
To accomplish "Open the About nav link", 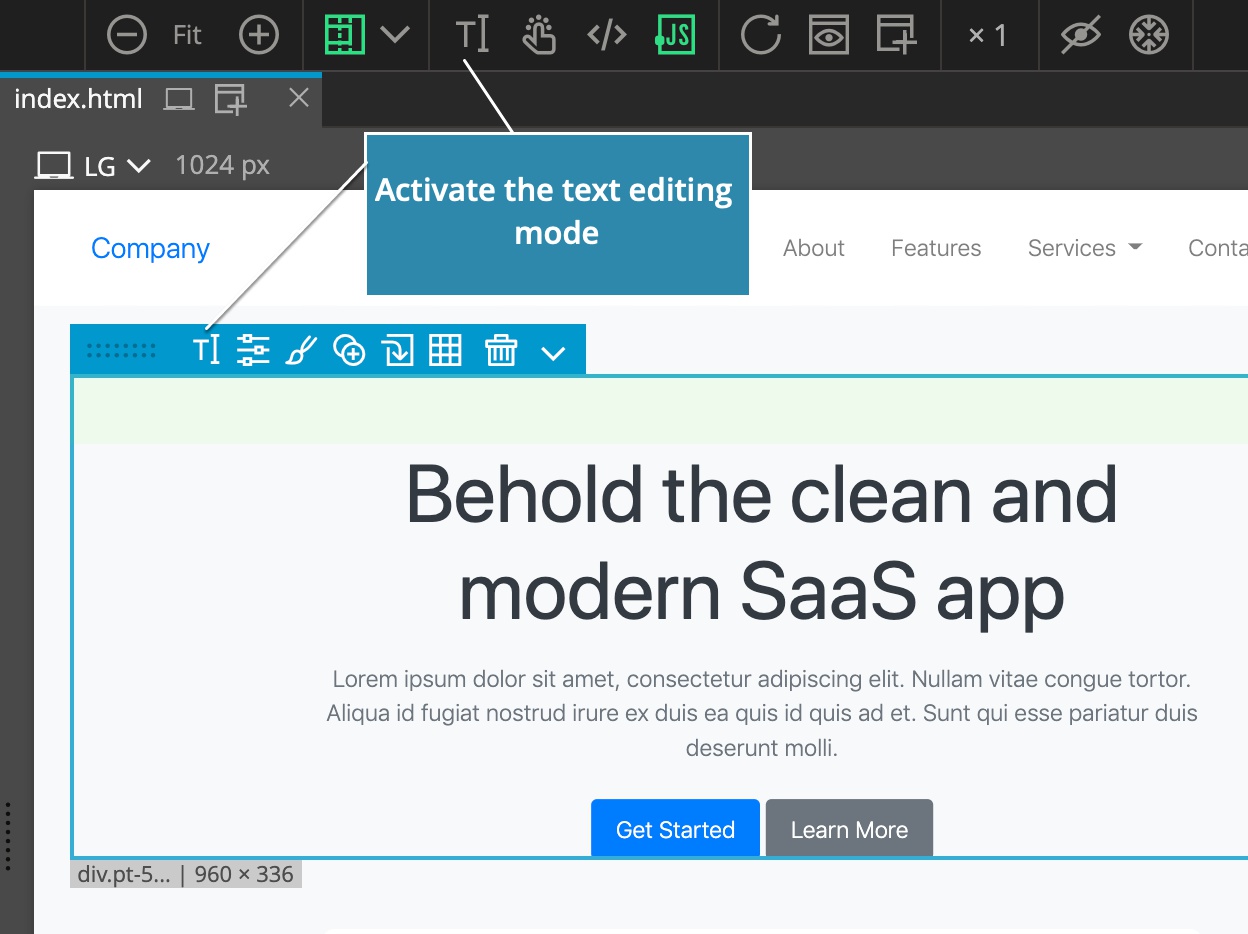I will pos(814,248).
